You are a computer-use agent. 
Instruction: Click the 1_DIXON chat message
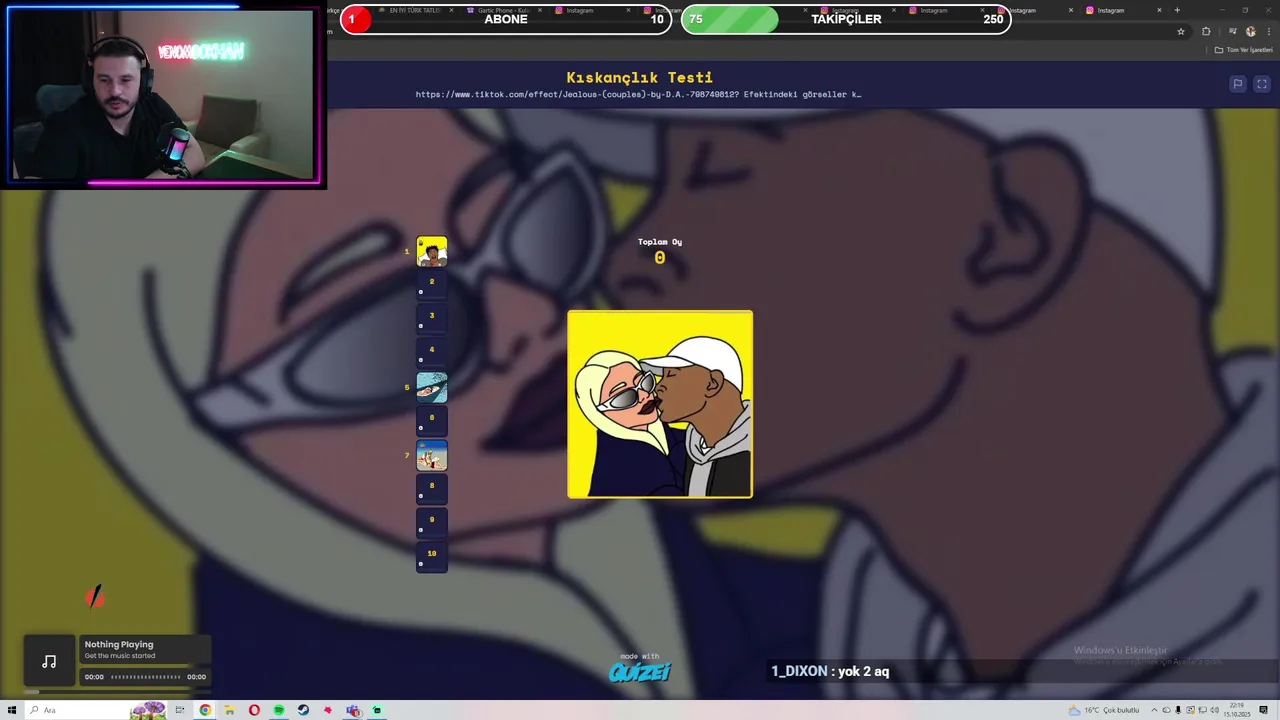[x=830, y=671]
